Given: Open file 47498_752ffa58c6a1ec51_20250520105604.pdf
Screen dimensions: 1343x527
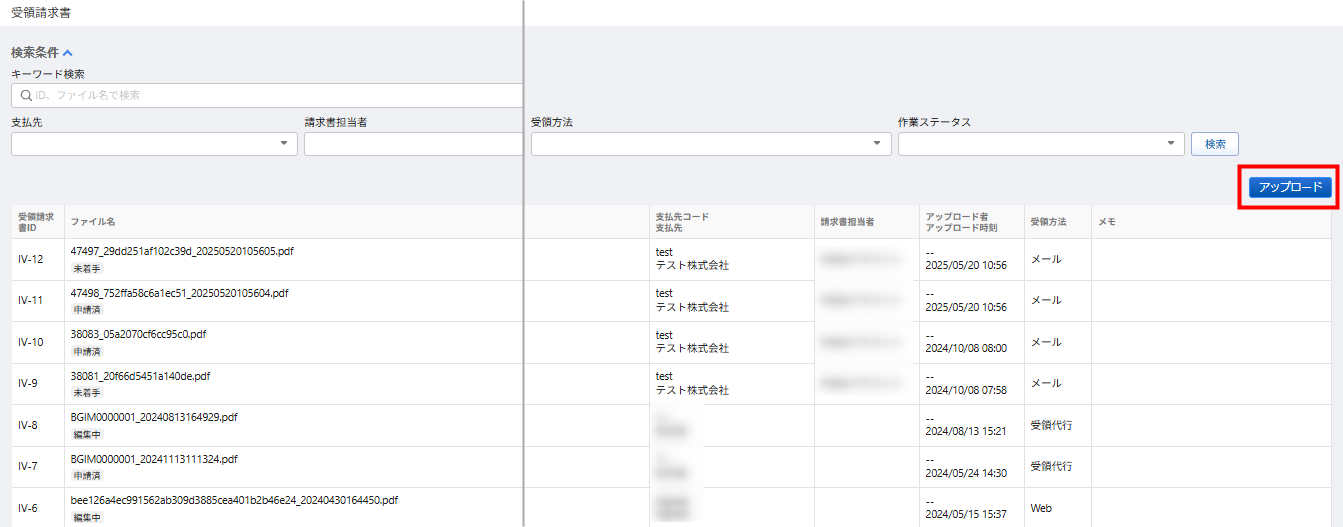Looking at the screenshot, I should coord(179,293).
